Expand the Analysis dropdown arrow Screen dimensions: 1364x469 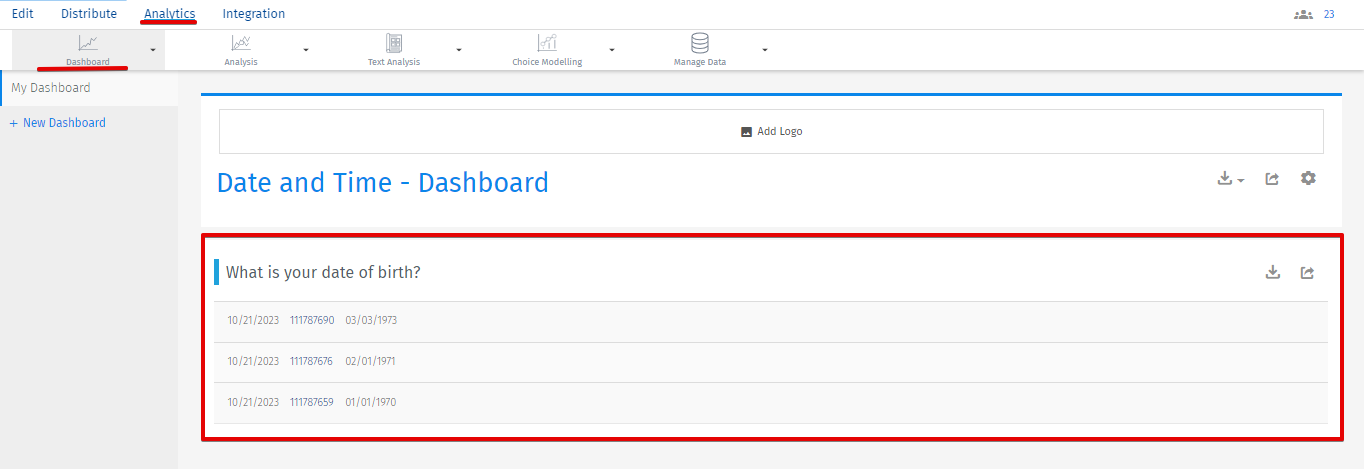[x=306, y=49]
